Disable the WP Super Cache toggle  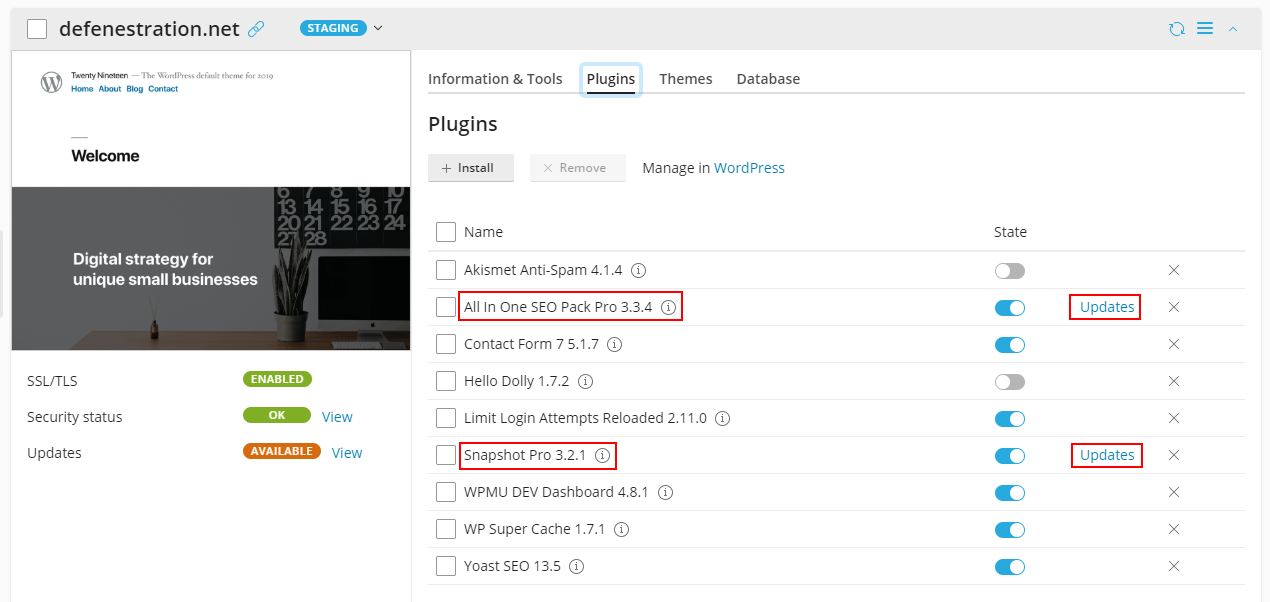click(x=1010, y=529)
